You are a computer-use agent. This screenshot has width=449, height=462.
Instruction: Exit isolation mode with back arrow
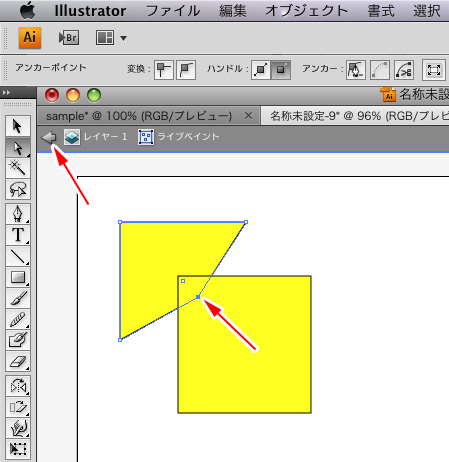tap(49, 137)
